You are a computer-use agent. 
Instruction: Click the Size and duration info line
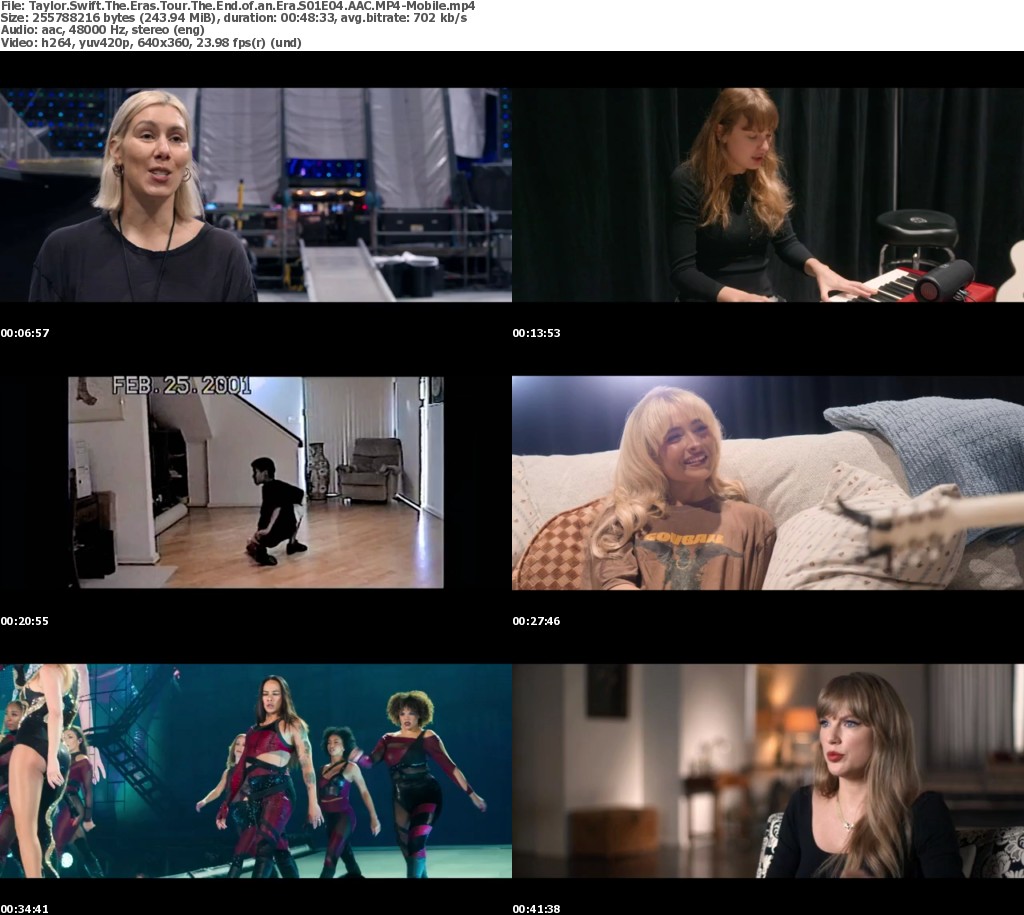click(233, 18)
